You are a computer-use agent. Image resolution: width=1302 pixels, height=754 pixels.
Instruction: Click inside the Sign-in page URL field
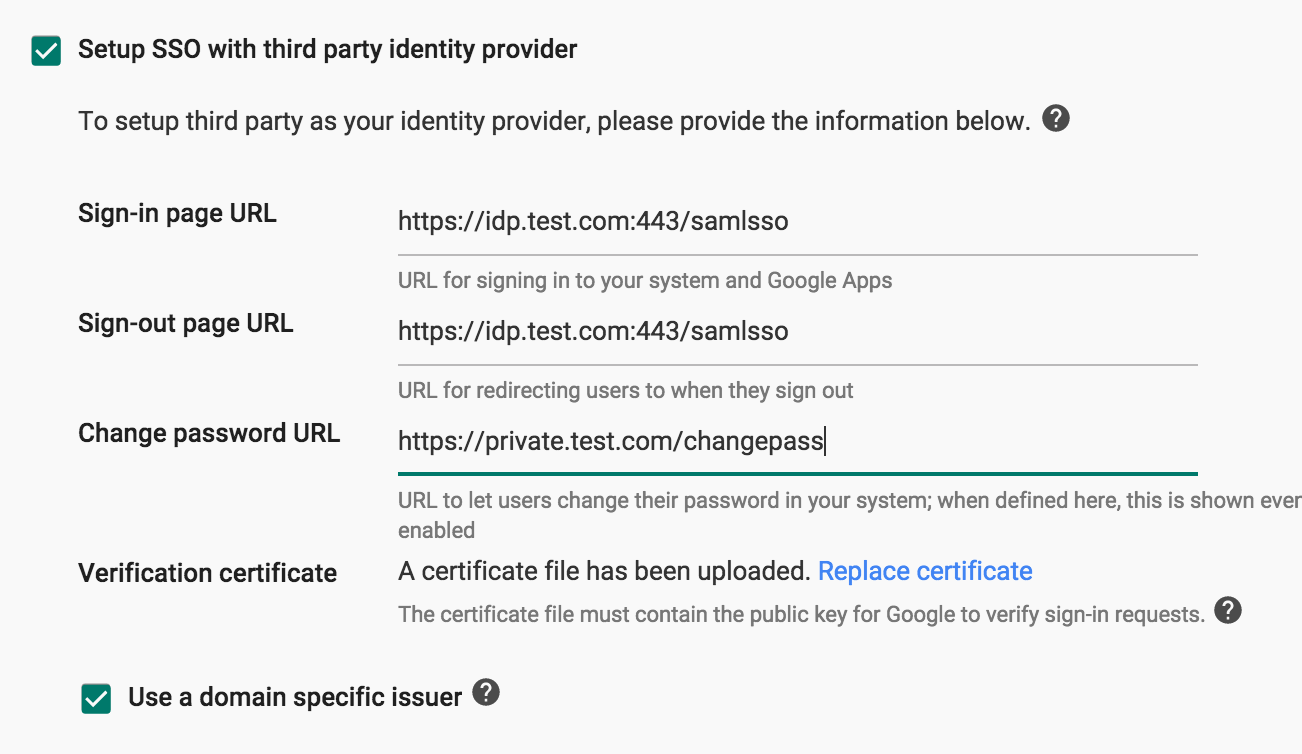(700, 222)
